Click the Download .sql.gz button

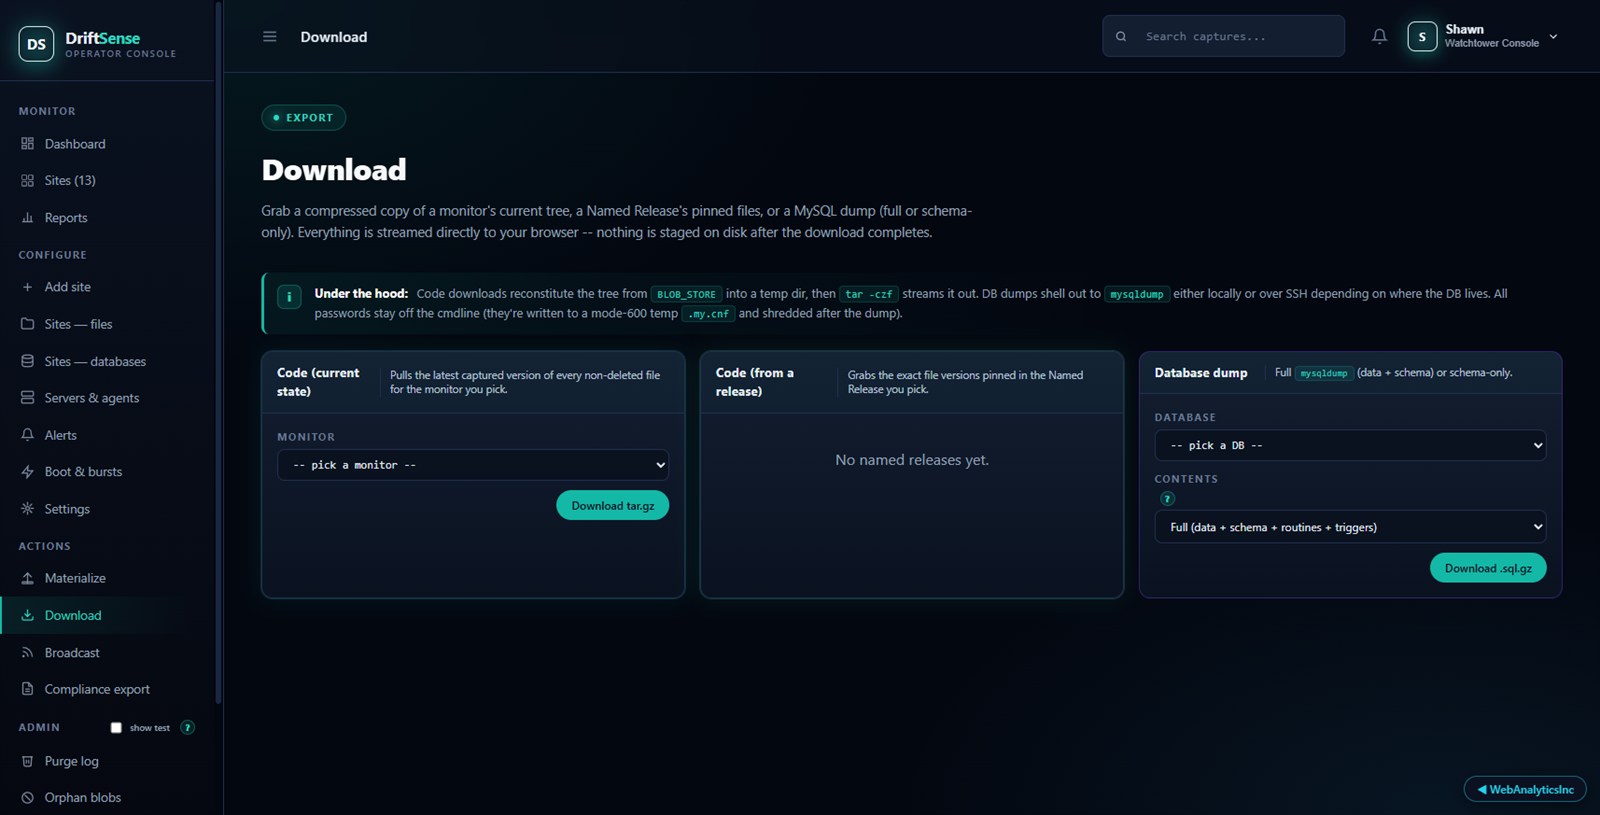point(1488,568)
